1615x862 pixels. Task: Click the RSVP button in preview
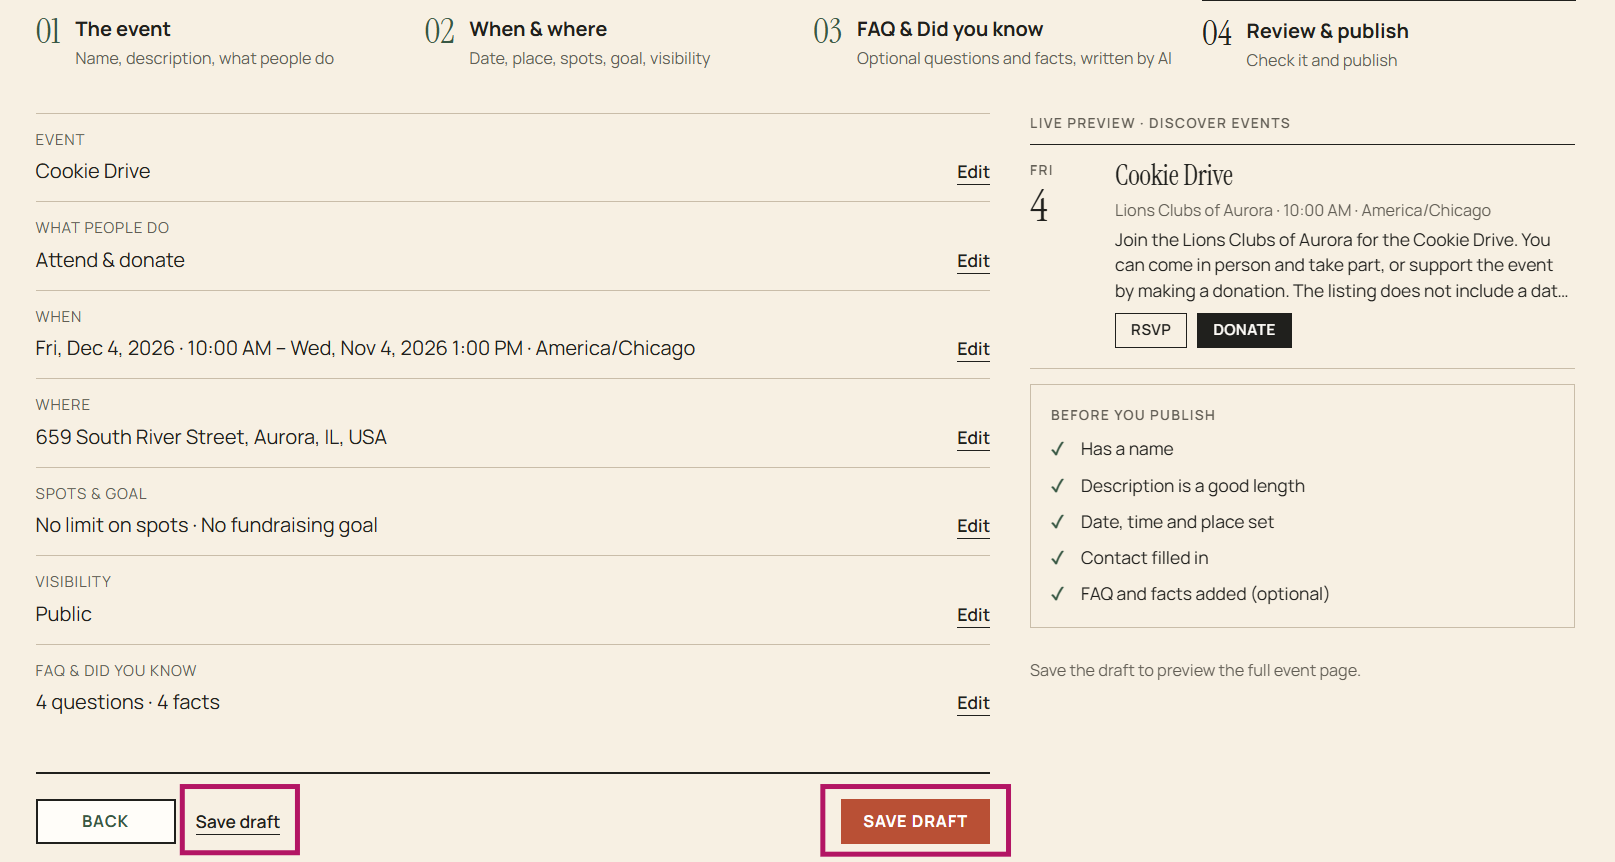(x=1151, y=330)
